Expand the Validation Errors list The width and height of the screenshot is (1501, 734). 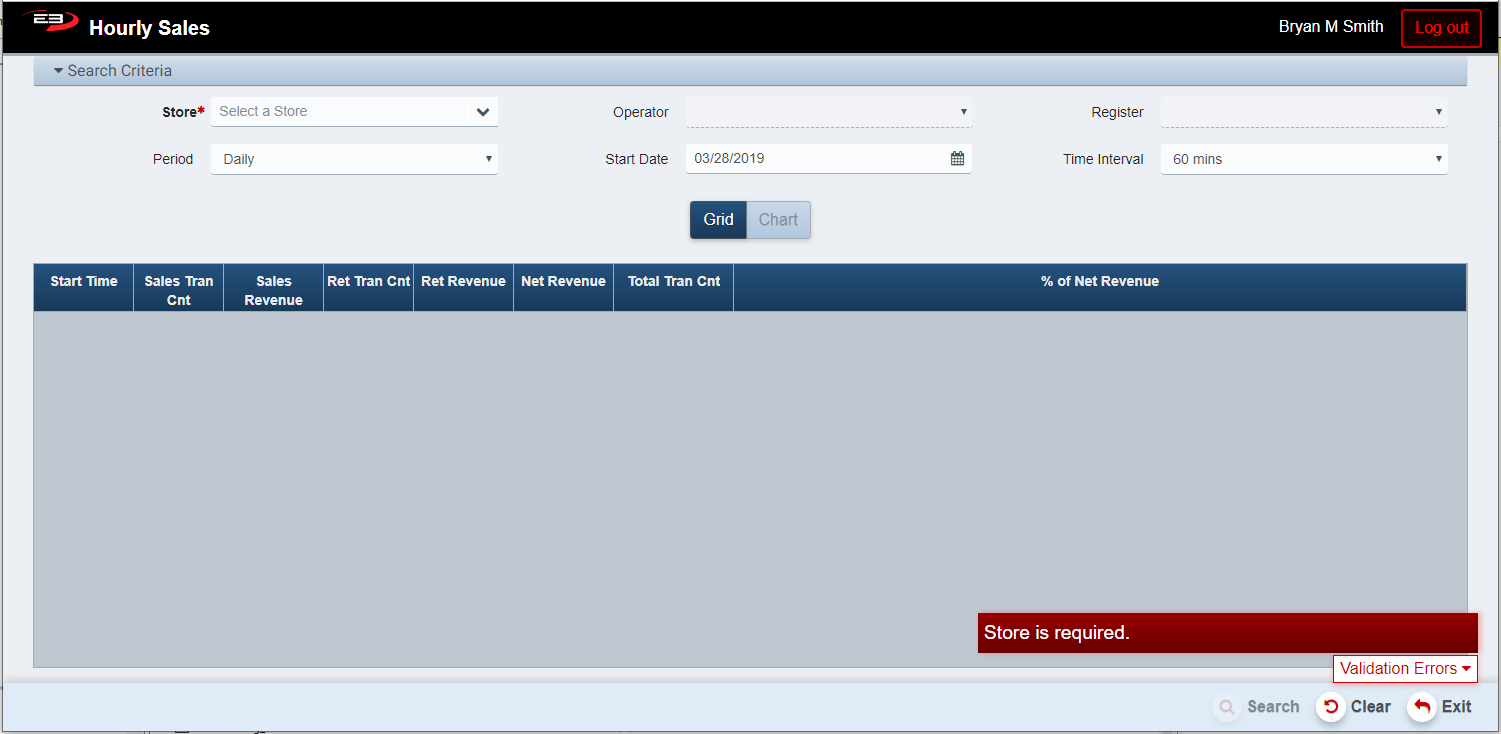point(1404,669)
